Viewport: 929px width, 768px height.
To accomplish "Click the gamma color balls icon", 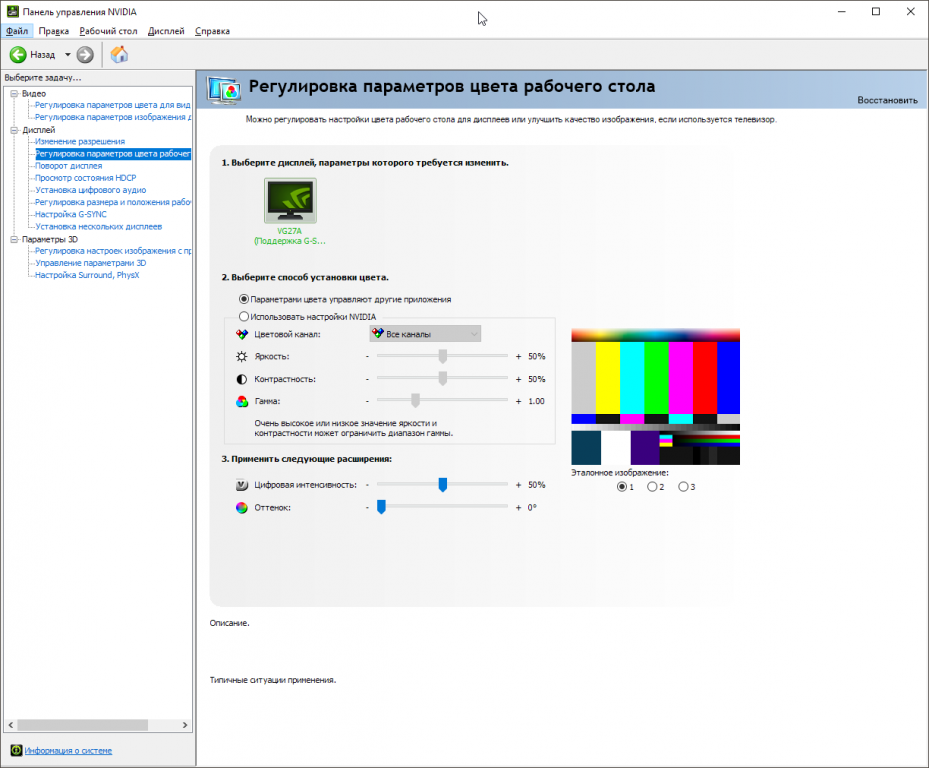I will [242, 402].
